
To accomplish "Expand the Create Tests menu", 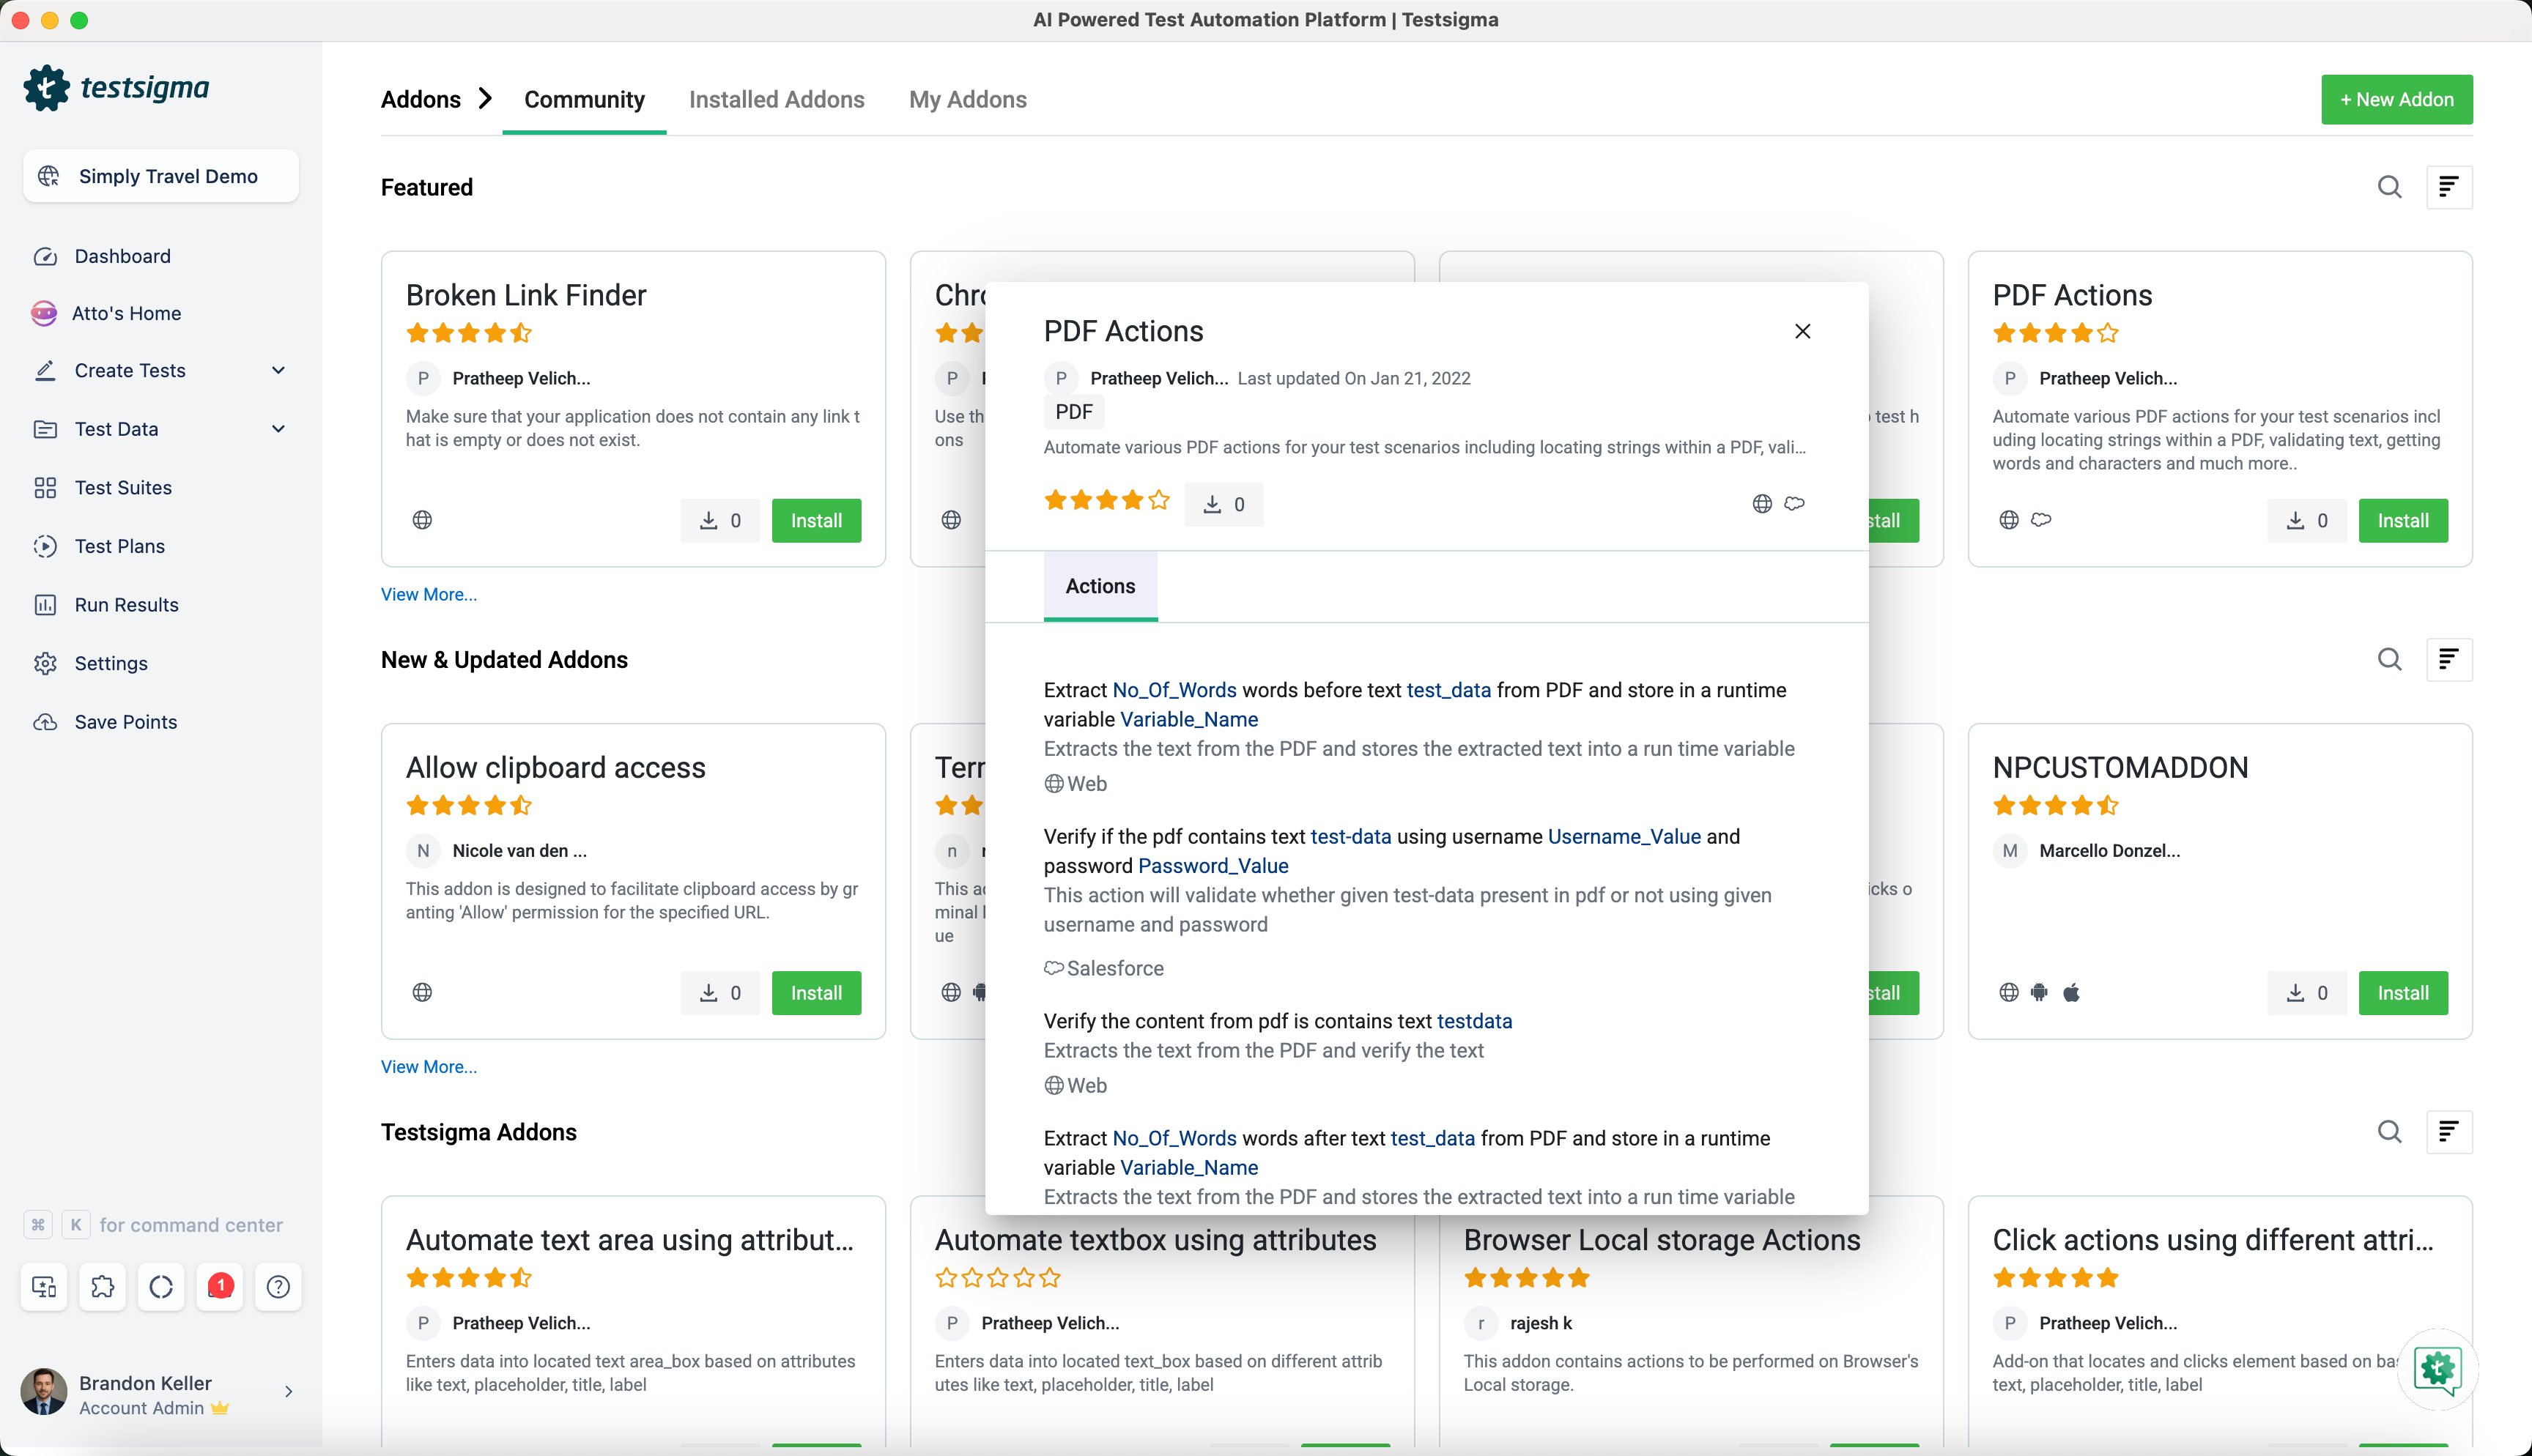I will 278,370.
